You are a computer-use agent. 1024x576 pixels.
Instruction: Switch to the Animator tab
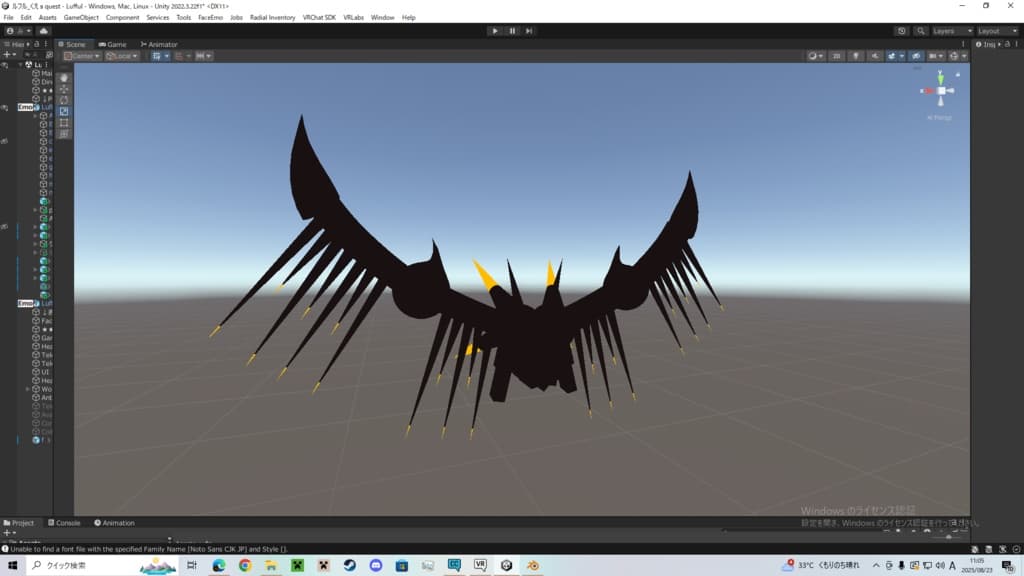159,44
